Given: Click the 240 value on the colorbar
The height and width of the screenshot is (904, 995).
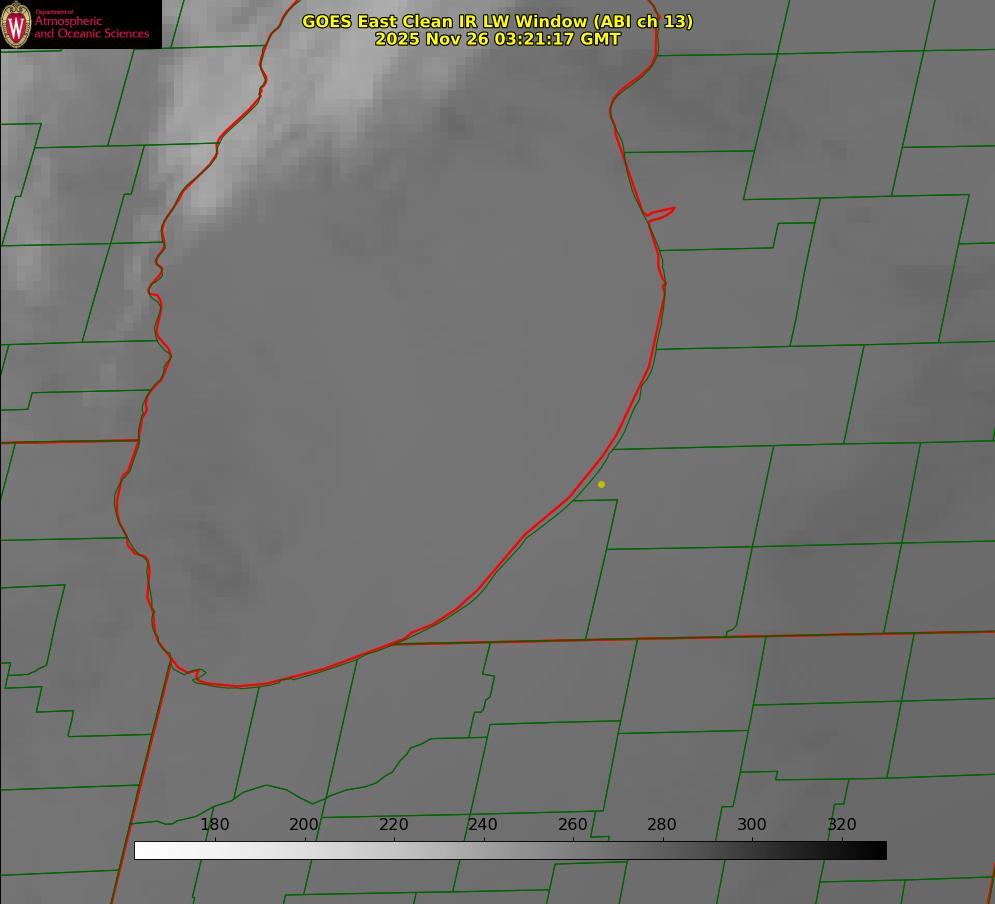Looking at the screenshot, I should (483, 825).
